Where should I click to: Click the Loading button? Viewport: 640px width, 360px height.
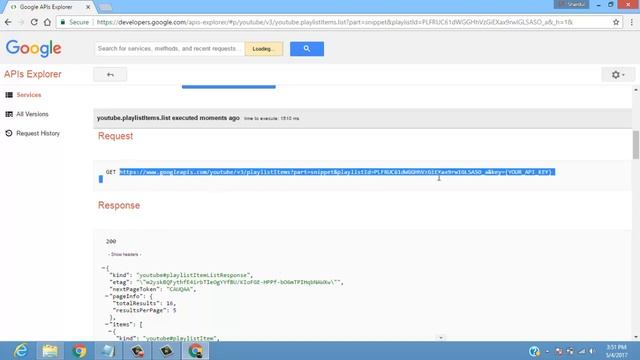(x=264, y=49)
